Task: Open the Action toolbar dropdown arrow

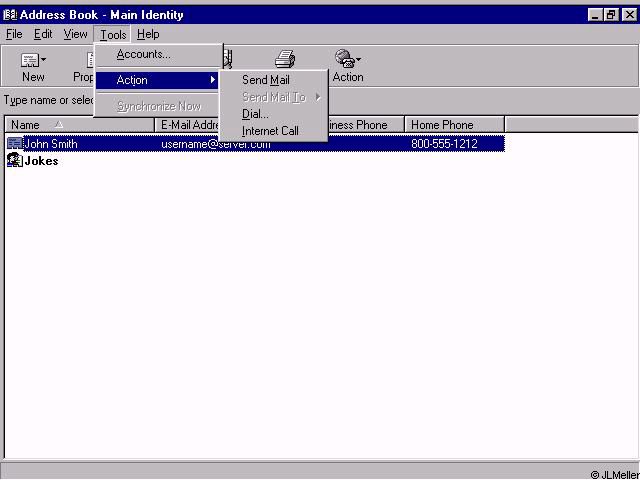Action: tap(359, 60)
